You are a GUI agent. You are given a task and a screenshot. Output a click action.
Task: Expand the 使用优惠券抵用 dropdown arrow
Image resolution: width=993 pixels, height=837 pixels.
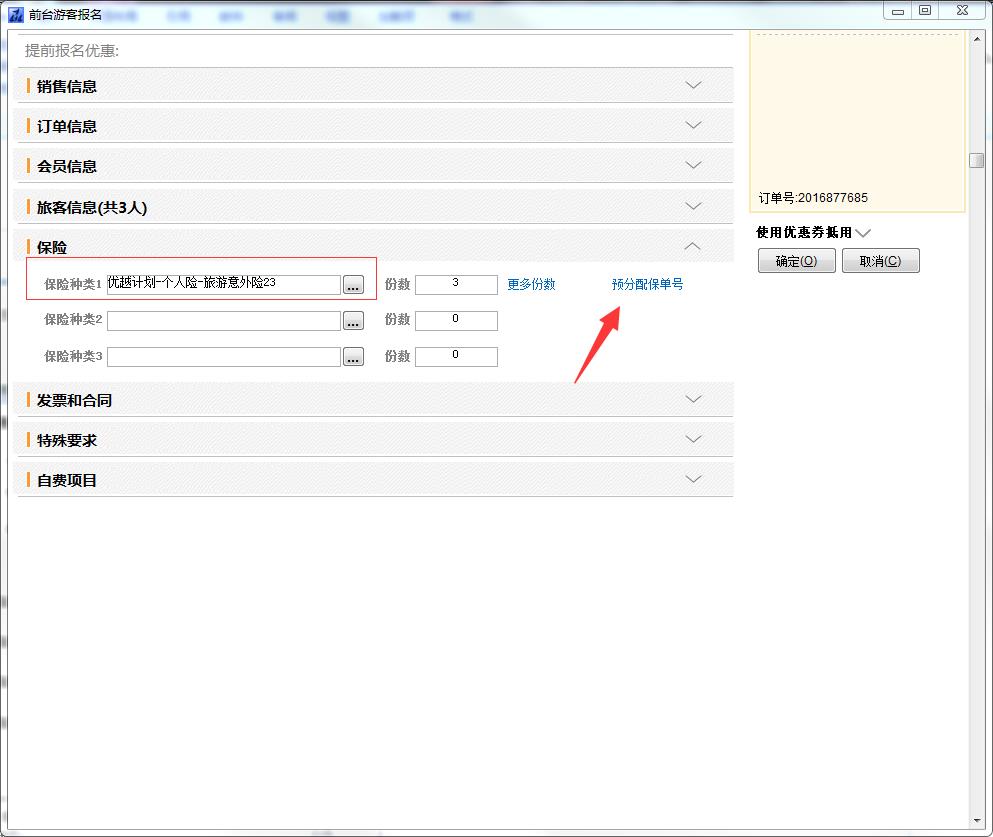tap(863, 233)
